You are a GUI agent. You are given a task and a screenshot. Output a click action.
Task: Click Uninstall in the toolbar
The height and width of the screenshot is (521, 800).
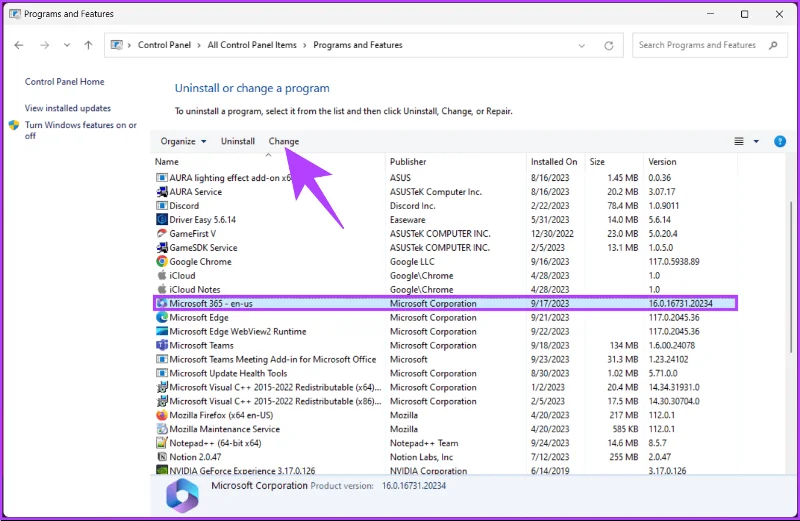[238, 141]
